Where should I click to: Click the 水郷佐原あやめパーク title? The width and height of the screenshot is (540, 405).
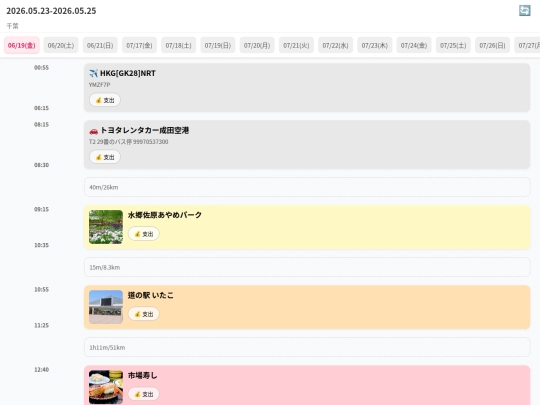(165, 215)
